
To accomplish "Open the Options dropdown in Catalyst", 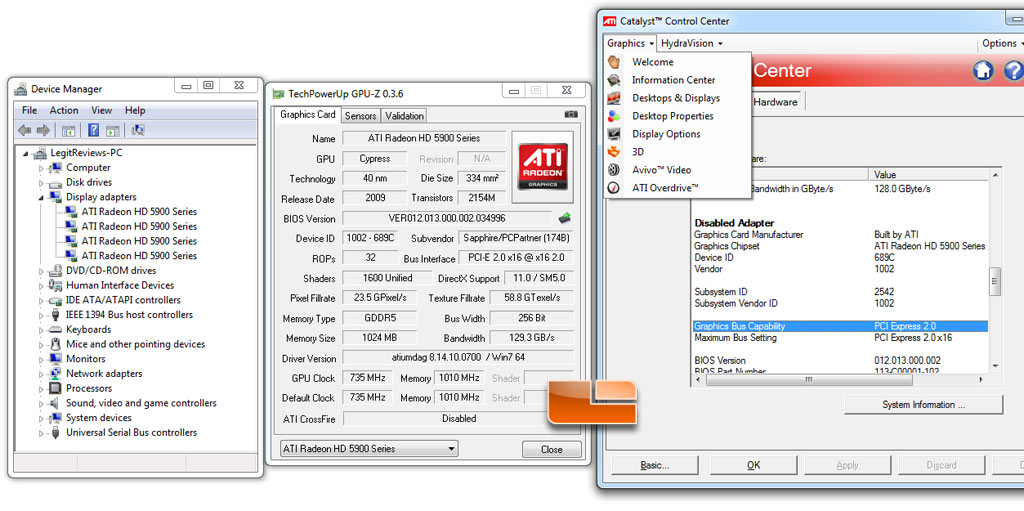I will (x=1001, y=43).
